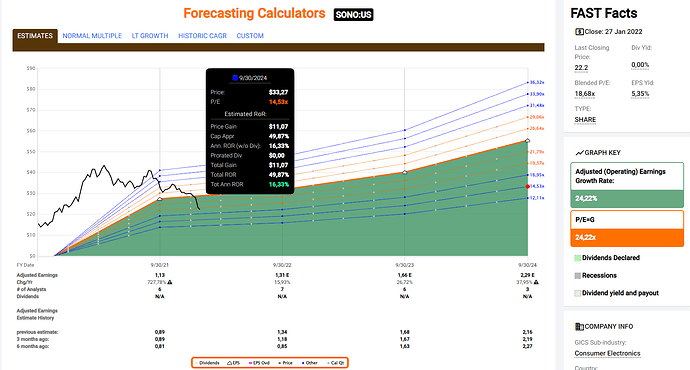The image size is (690, 370).
Task: Click the Adjusted Earnings Growth Rate box
Action: point(627,185)
